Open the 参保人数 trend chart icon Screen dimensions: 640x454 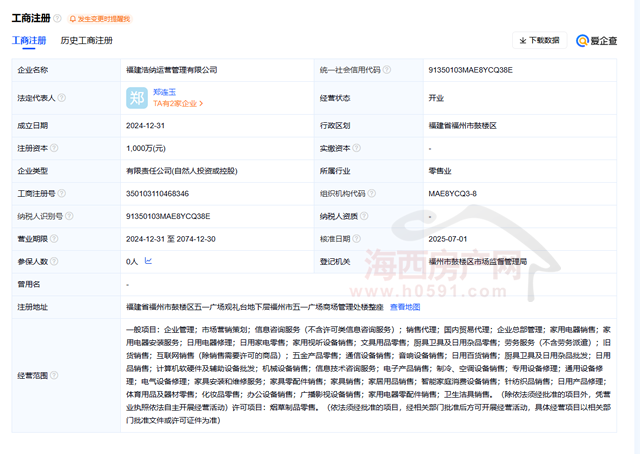tap(148, 261)
